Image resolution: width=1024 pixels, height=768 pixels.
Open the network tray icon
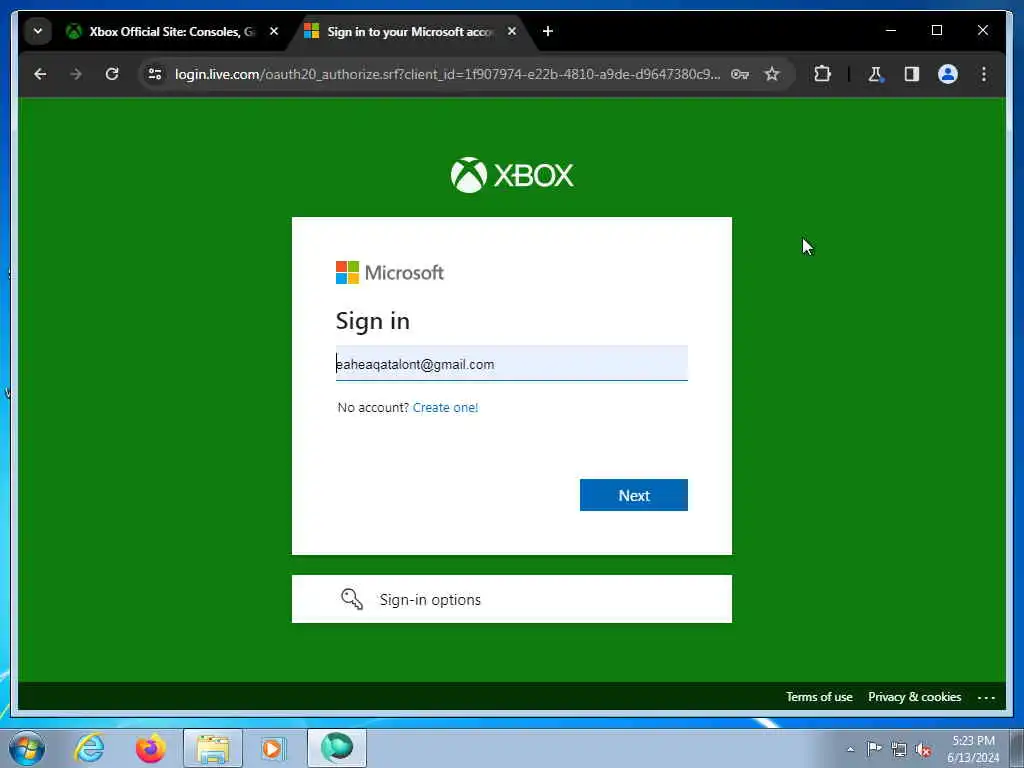point(899,749)
